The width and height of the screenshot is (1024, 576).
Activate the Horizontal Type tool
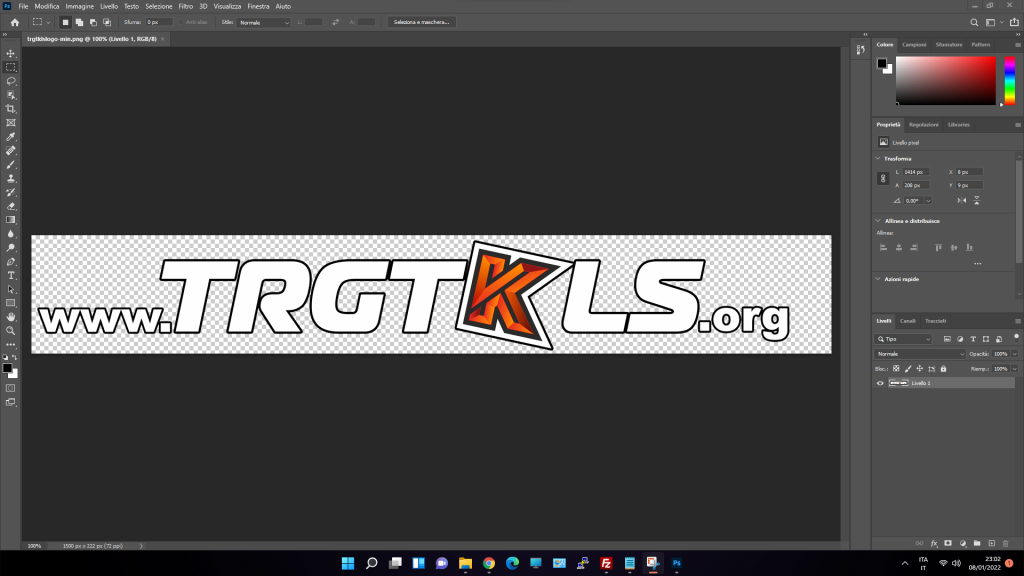tap(11, 275)
